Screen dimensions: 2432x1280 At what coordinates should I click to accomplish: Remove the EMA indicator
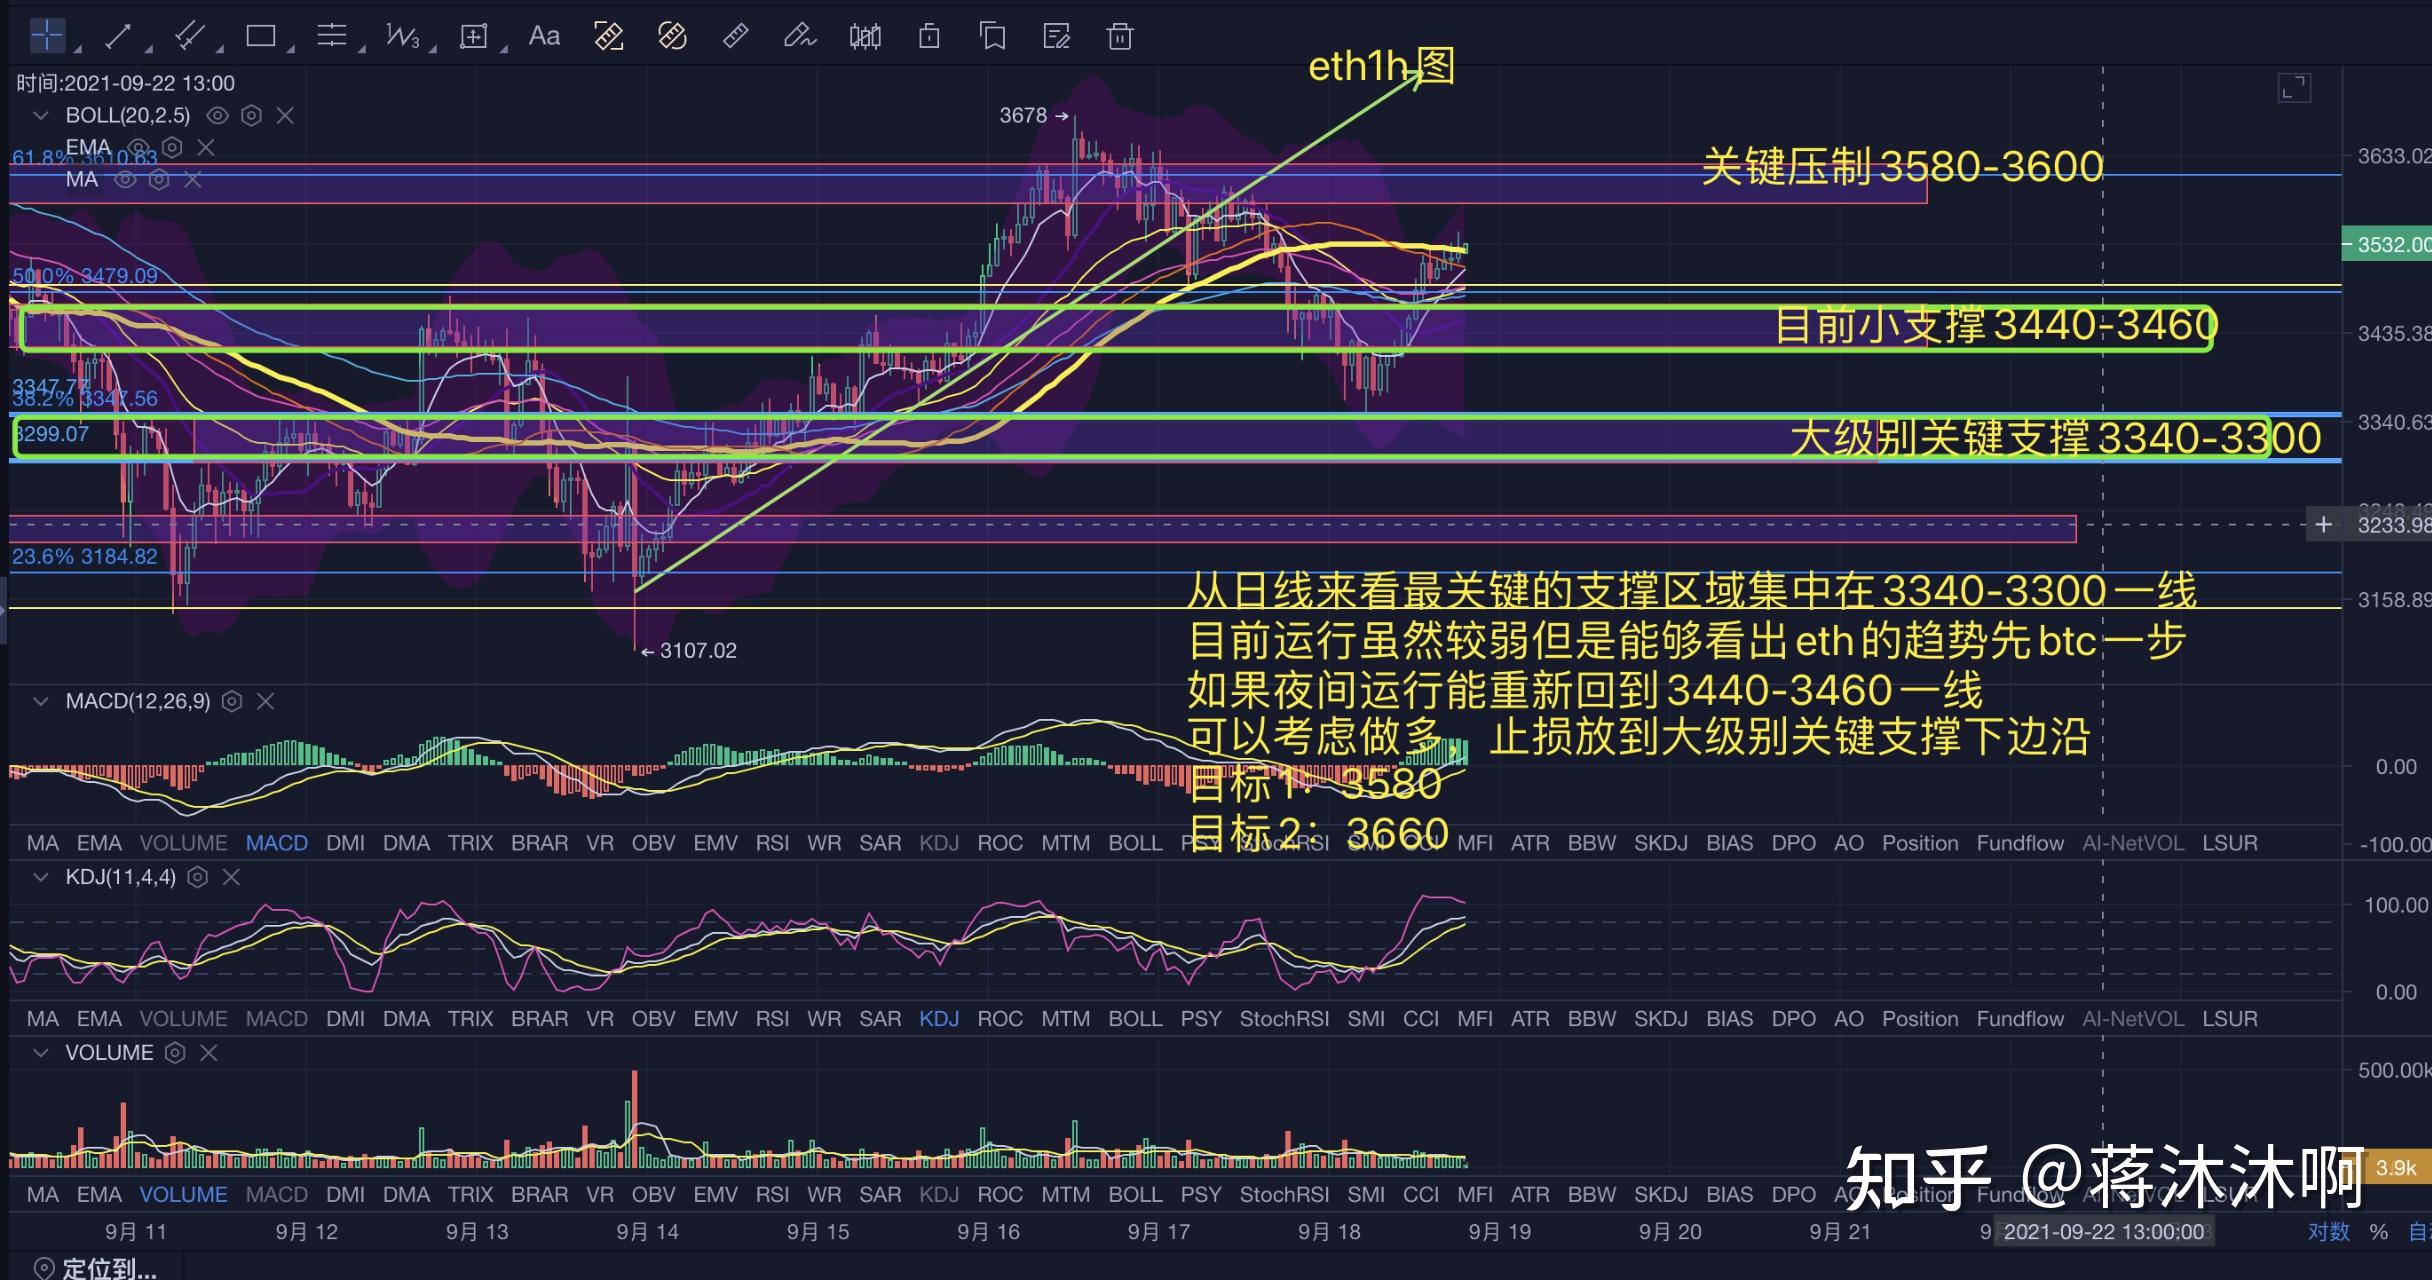(x=206, y=148)
